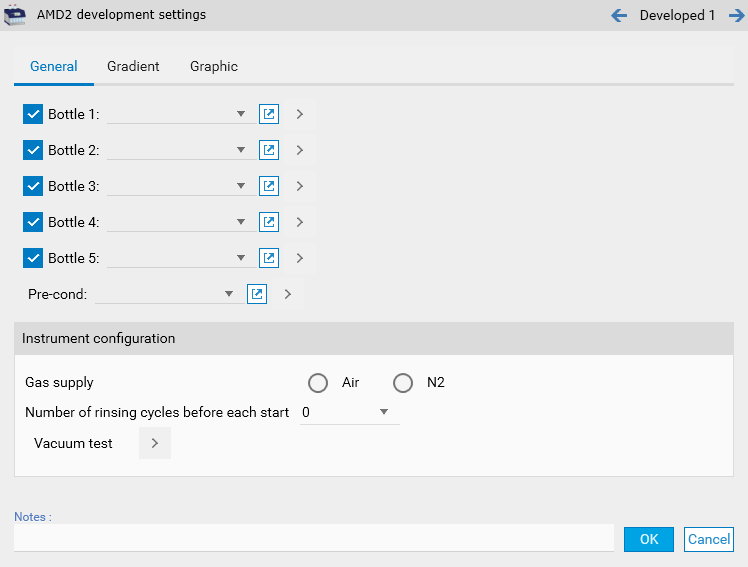Click the open-external icon for Pre-cond
Image resolution: width=748 pixels, height=567 pixels.
[257, 294]
